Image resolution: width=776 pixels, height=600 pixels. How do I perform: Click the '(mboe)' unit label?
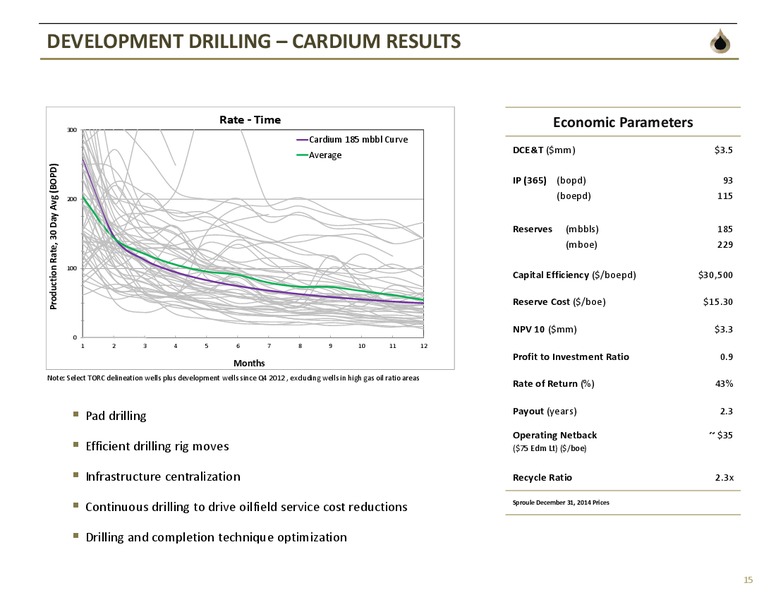[x=582, y=245]
